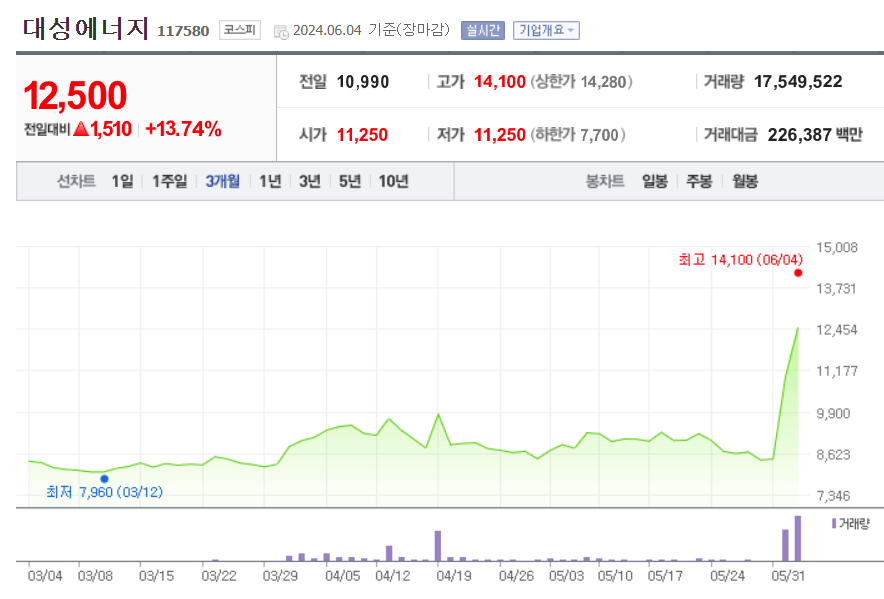Click the +13.74% change rate
The height and width of the screenshot is (599, 884).
pos(183,129)
